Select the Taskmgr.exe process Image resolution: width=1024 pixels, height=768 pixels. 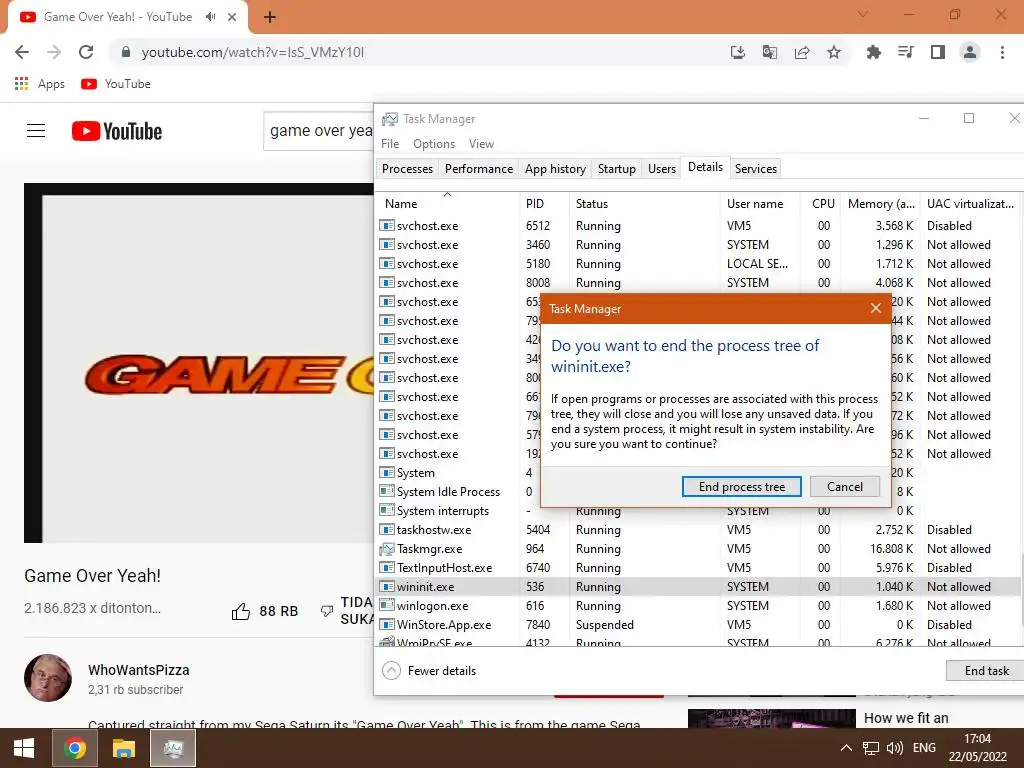697,549
